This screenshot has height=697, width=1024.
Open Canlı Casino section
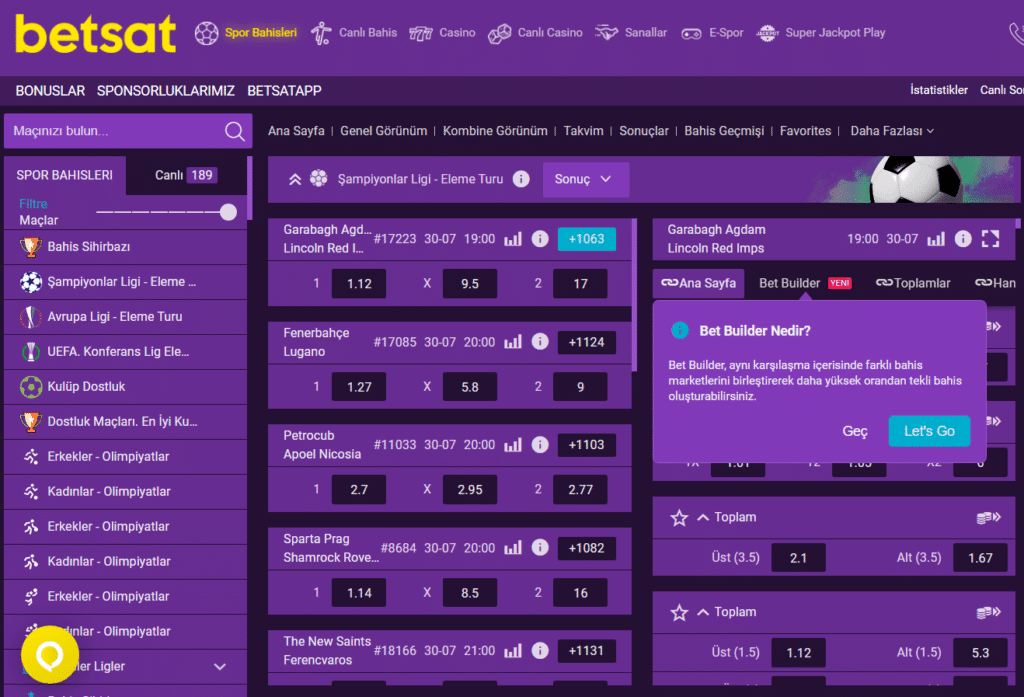tap(536, 33)
